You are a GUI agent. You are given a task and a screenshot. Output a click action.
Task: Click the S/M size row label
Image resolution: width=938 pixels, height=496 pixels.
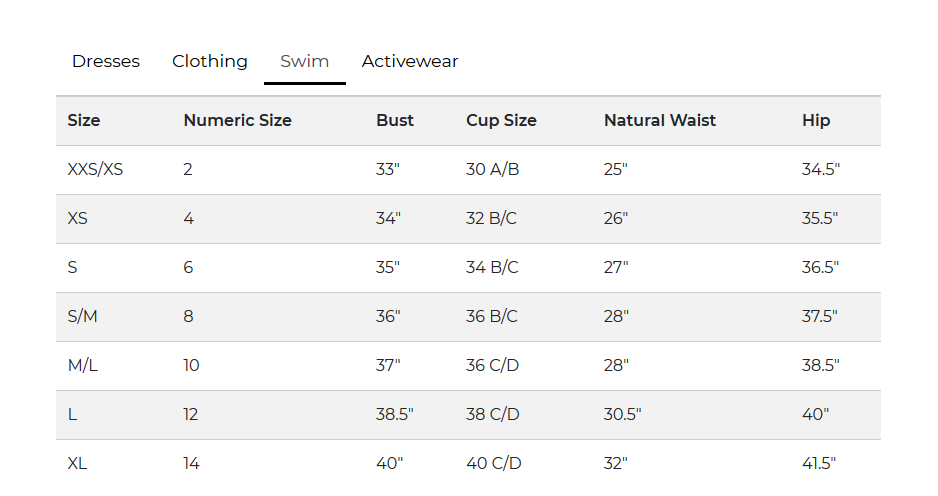click(x=82, y=316)
